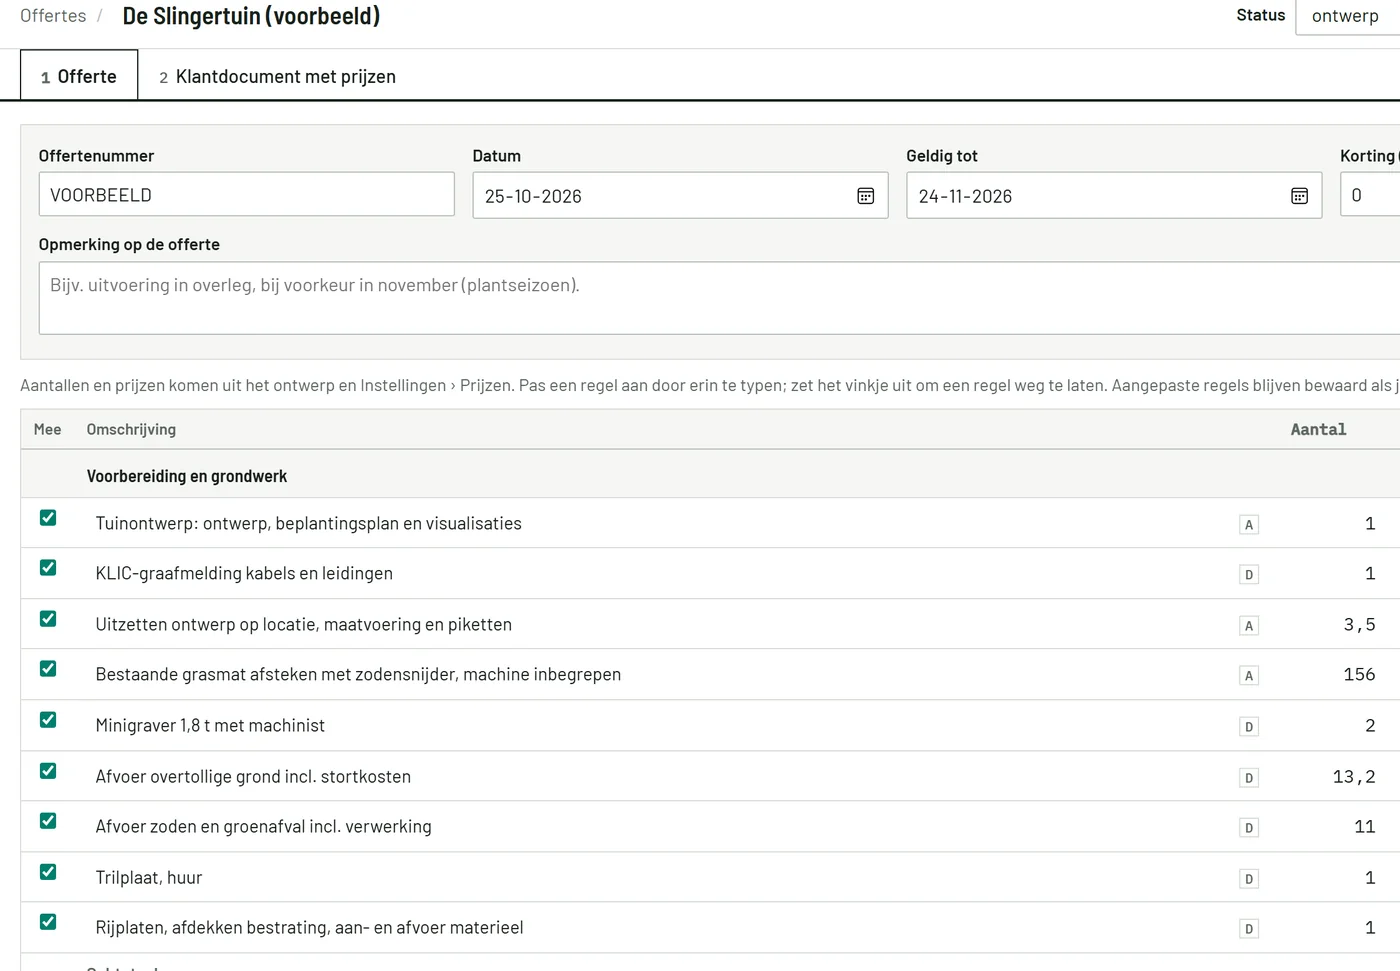Uncheck the KLIC-graafmelding line item
This screenshot has height=971, width=1400.
(x=48, y=568)
